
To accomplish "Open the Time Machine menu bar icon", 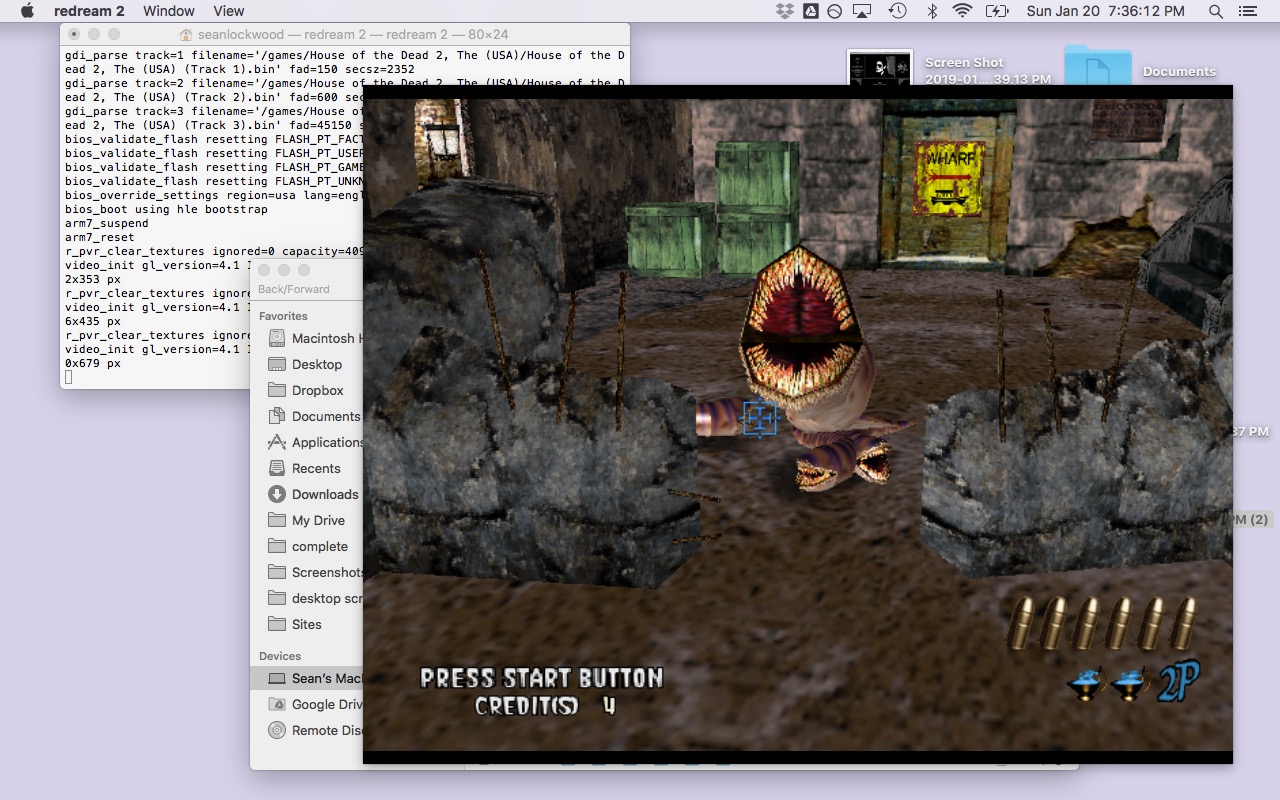I will tap(897, 11).
